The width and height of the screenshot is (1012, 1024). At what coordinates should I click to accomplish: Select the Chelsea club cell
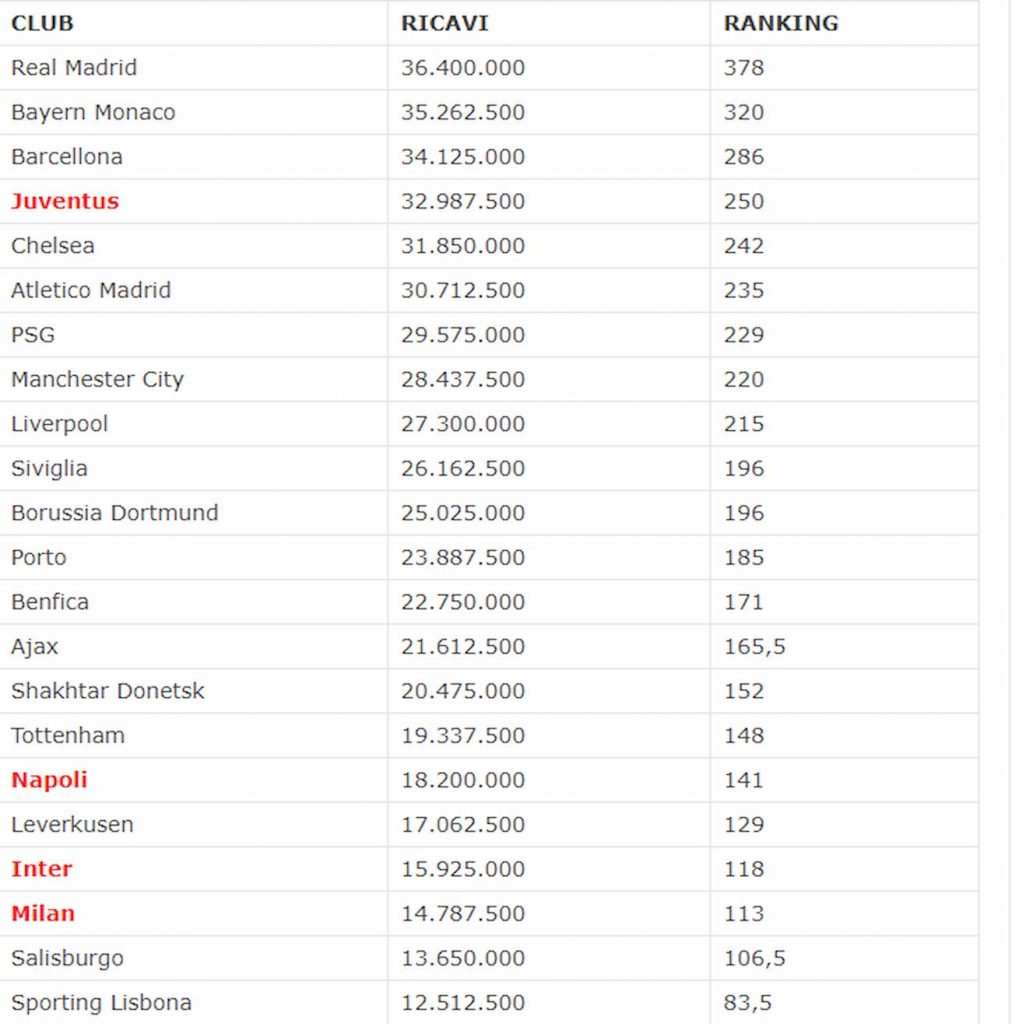(x=193, y=246)
